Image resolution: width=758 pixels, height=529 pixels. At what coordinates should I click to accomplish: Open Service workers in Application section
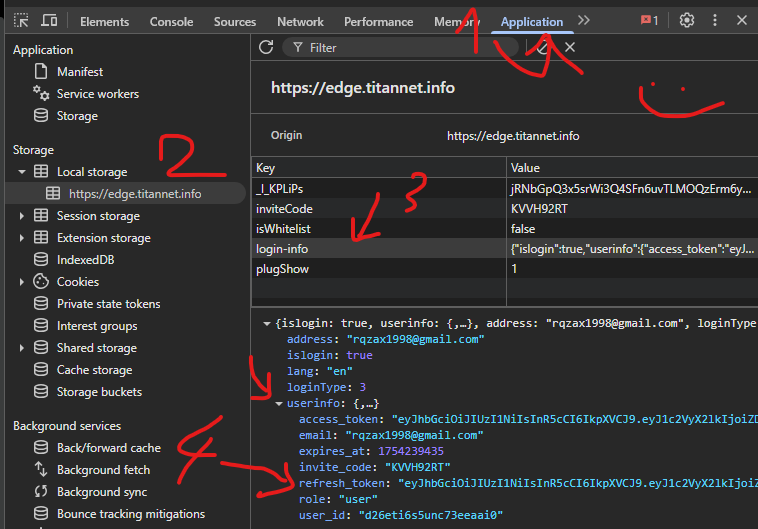click(x=98, y=94)
